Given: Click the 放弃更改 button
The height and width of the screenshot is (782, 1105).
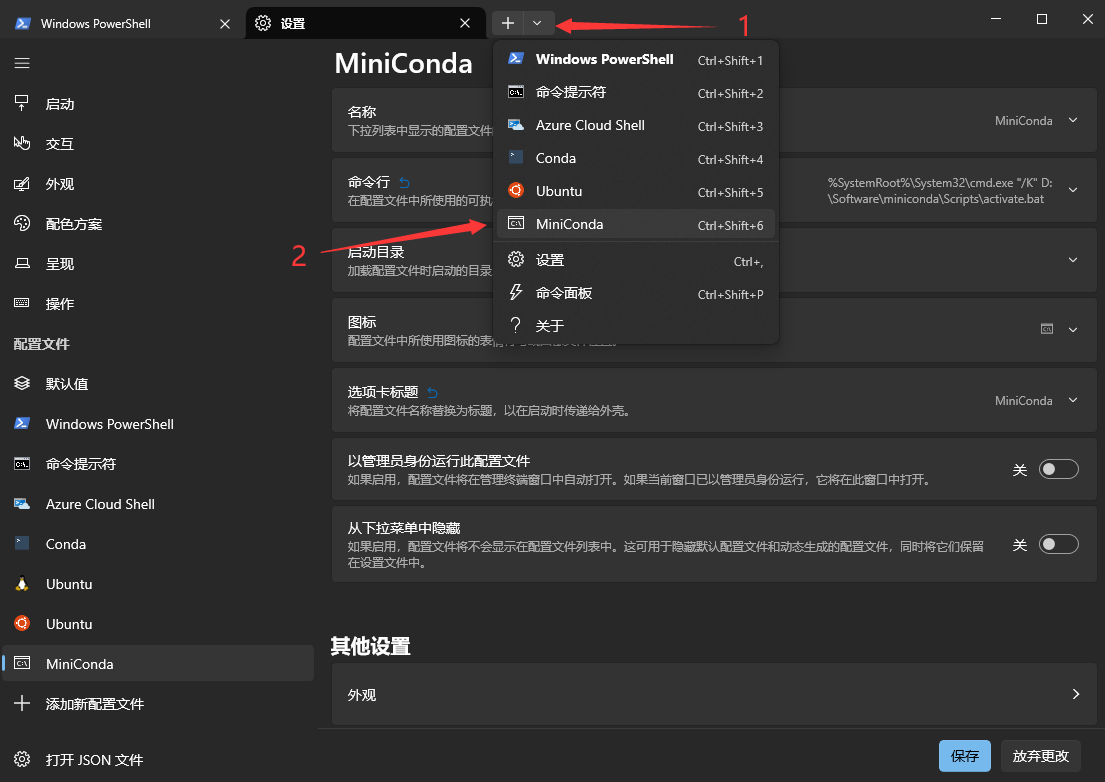Looking at the screenshot, I should (1041, 756).
